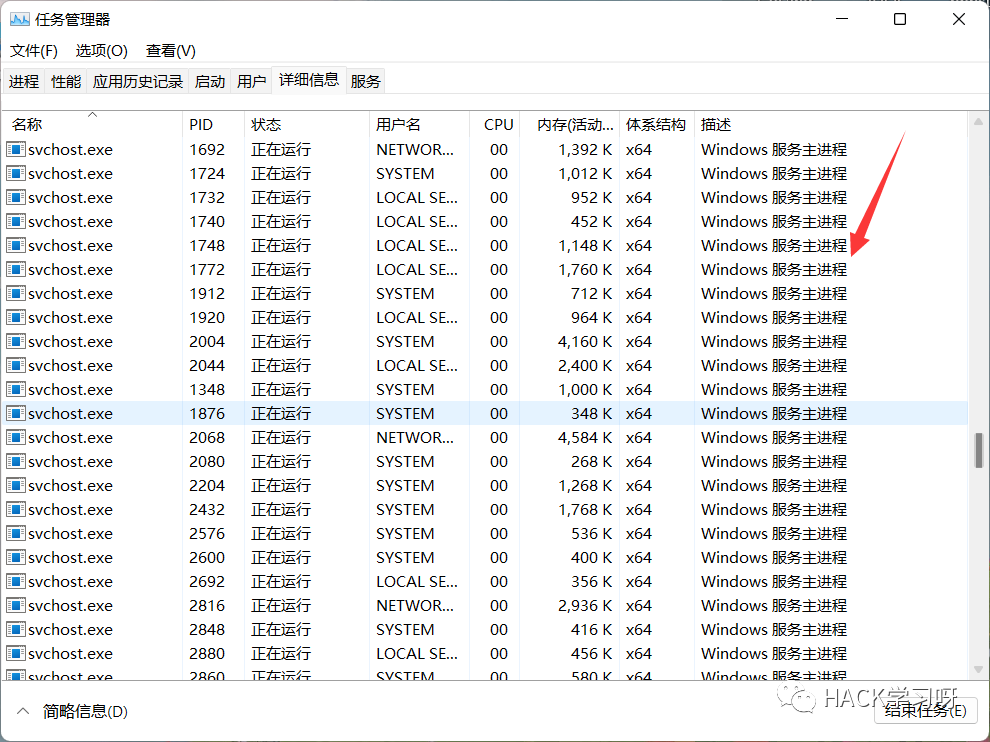990x742 pixels.
Task: Close the Task Manager window
Action: tap(958, 20)
